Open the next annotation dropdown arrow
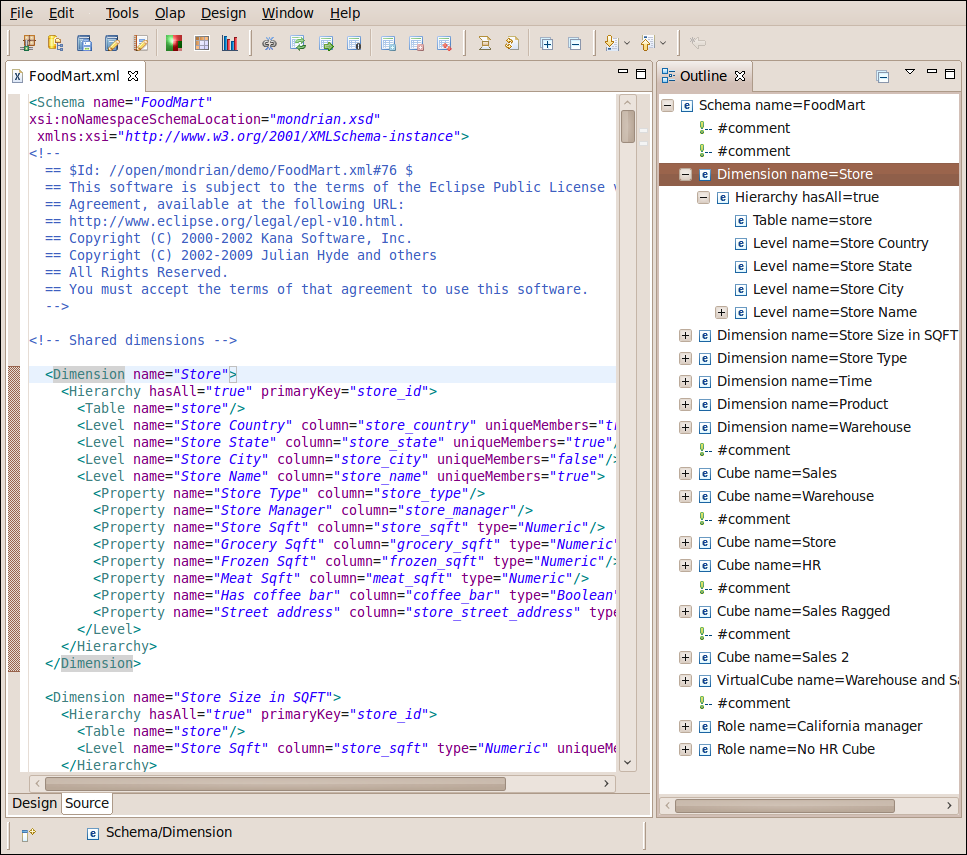This screenshot has width=967, height=855. pyautogui.click(x=627, y=44)
